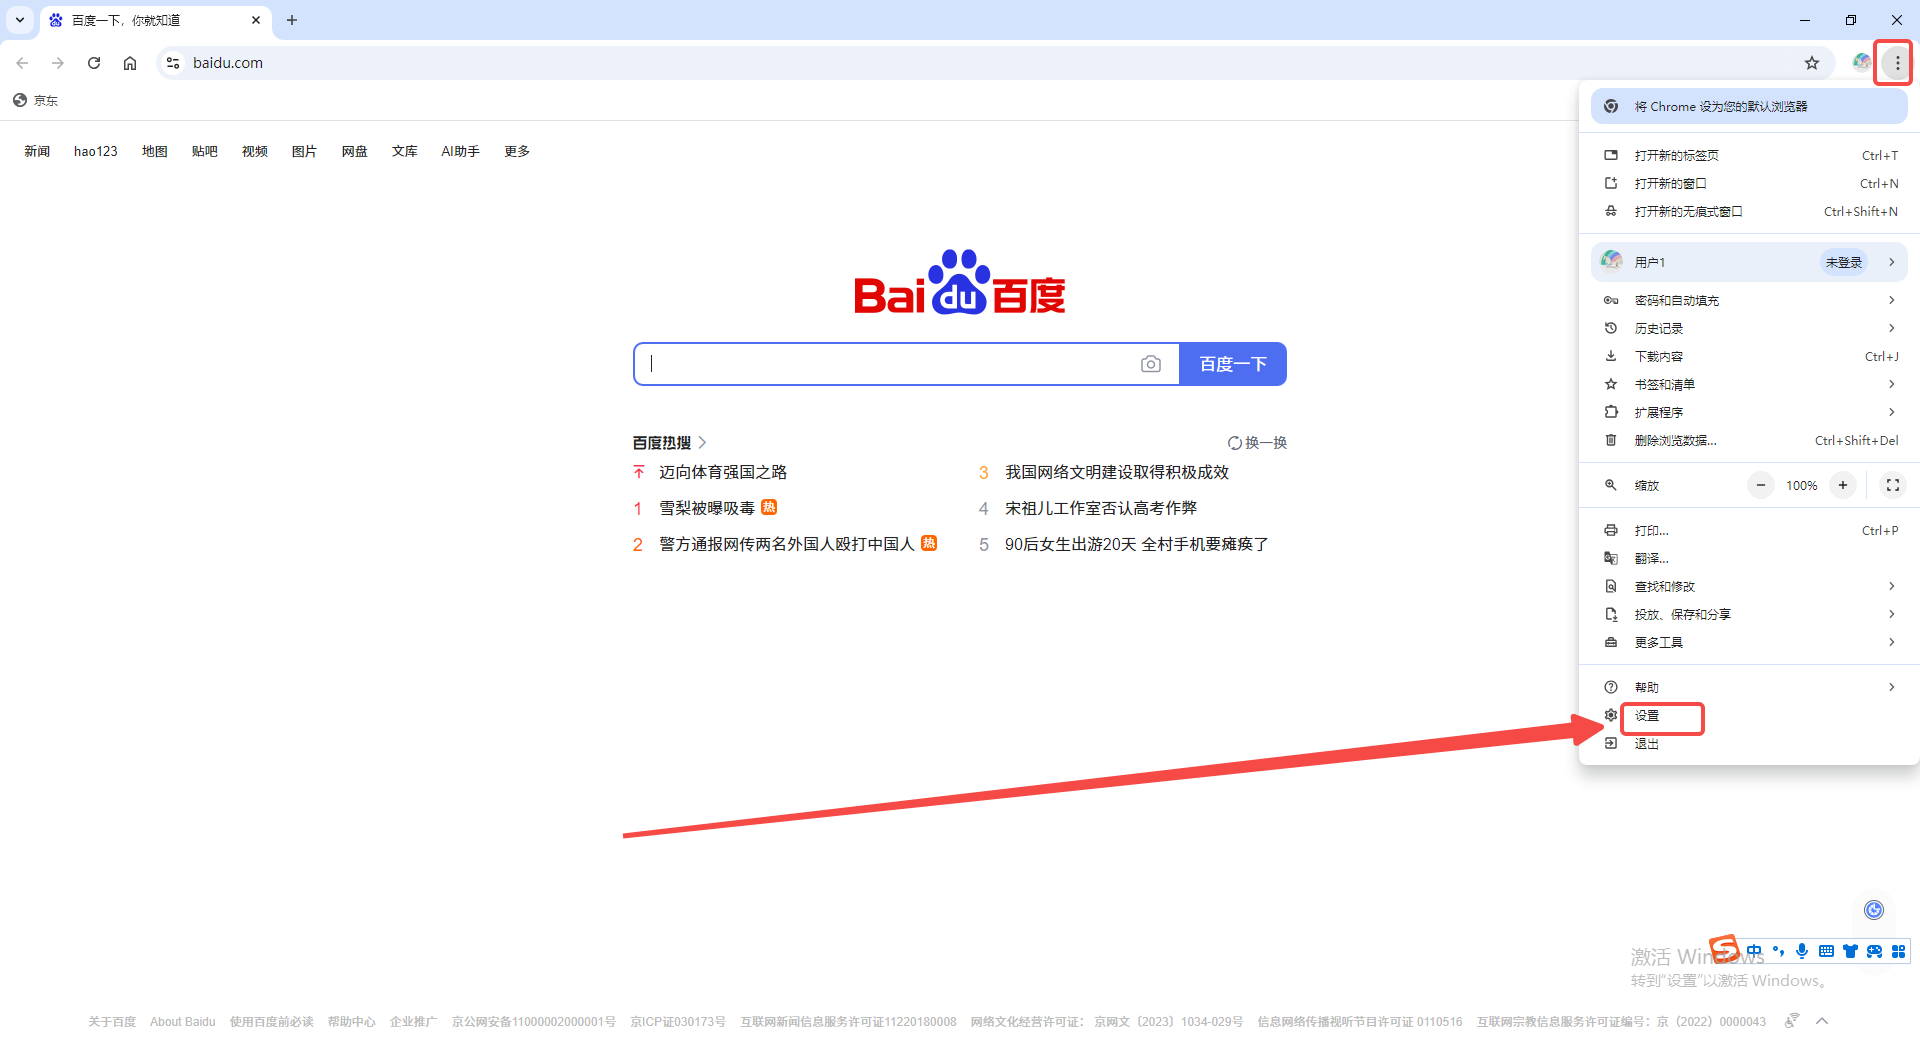Select 删除浏览数据 menu item
The width and height of the screenshot is (1920, 1040).
pyautogui.click(x=1749, y=440)
